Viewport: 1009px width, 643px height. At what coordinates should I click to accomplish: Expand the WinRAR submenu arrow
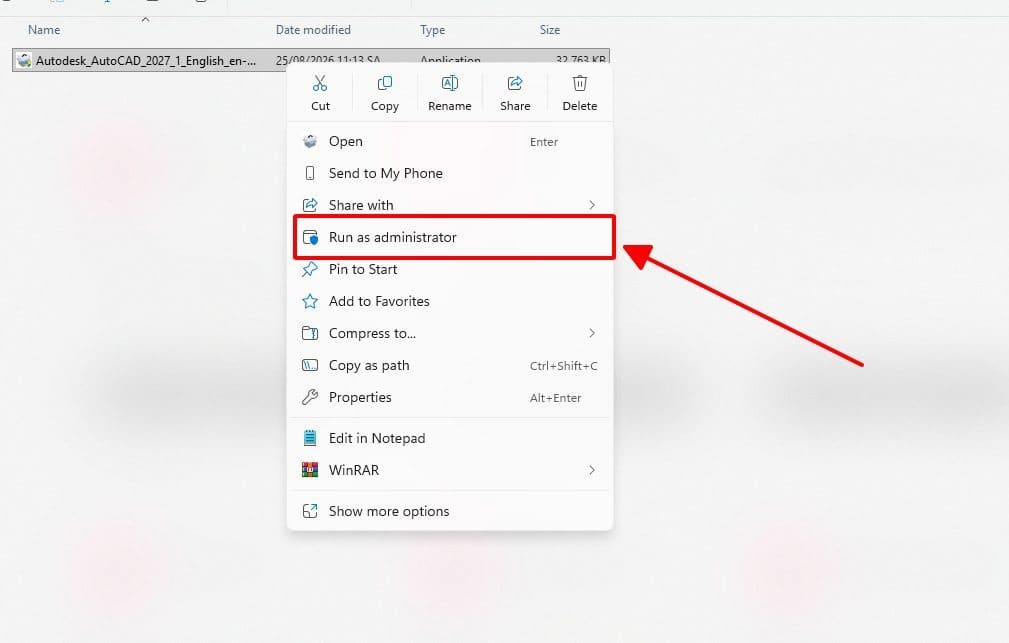coord(592,471)
